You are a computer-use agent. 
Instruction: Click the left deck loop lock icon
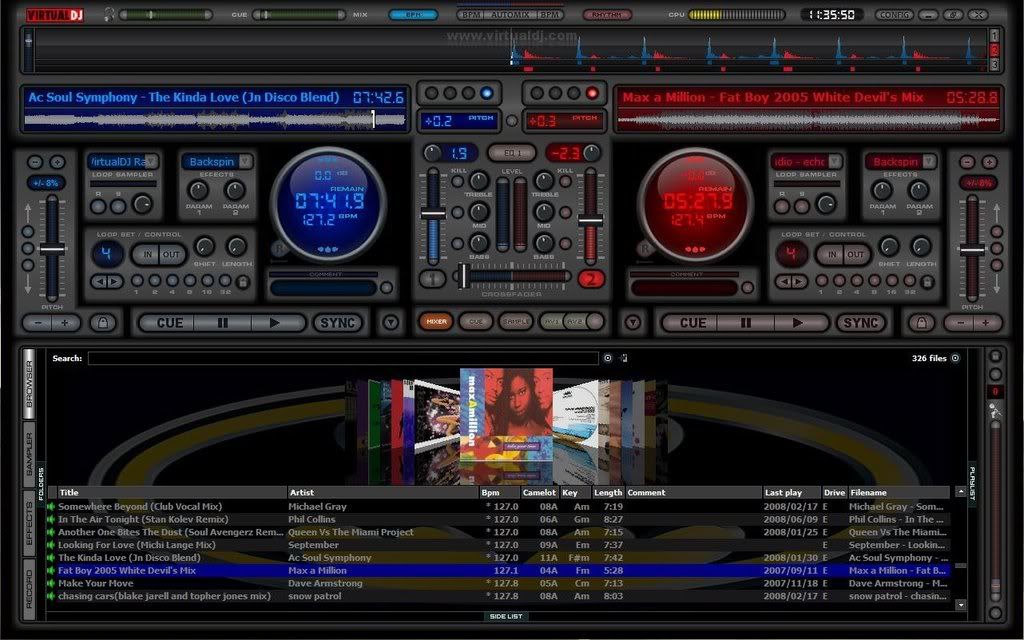[x=242, y=281]
